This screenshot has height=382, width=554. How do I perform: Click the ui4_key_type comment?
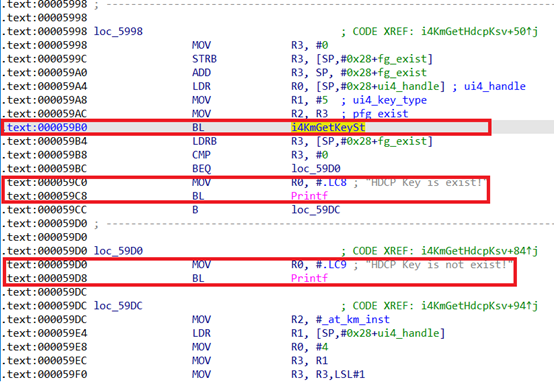click(x=390, y=100)
